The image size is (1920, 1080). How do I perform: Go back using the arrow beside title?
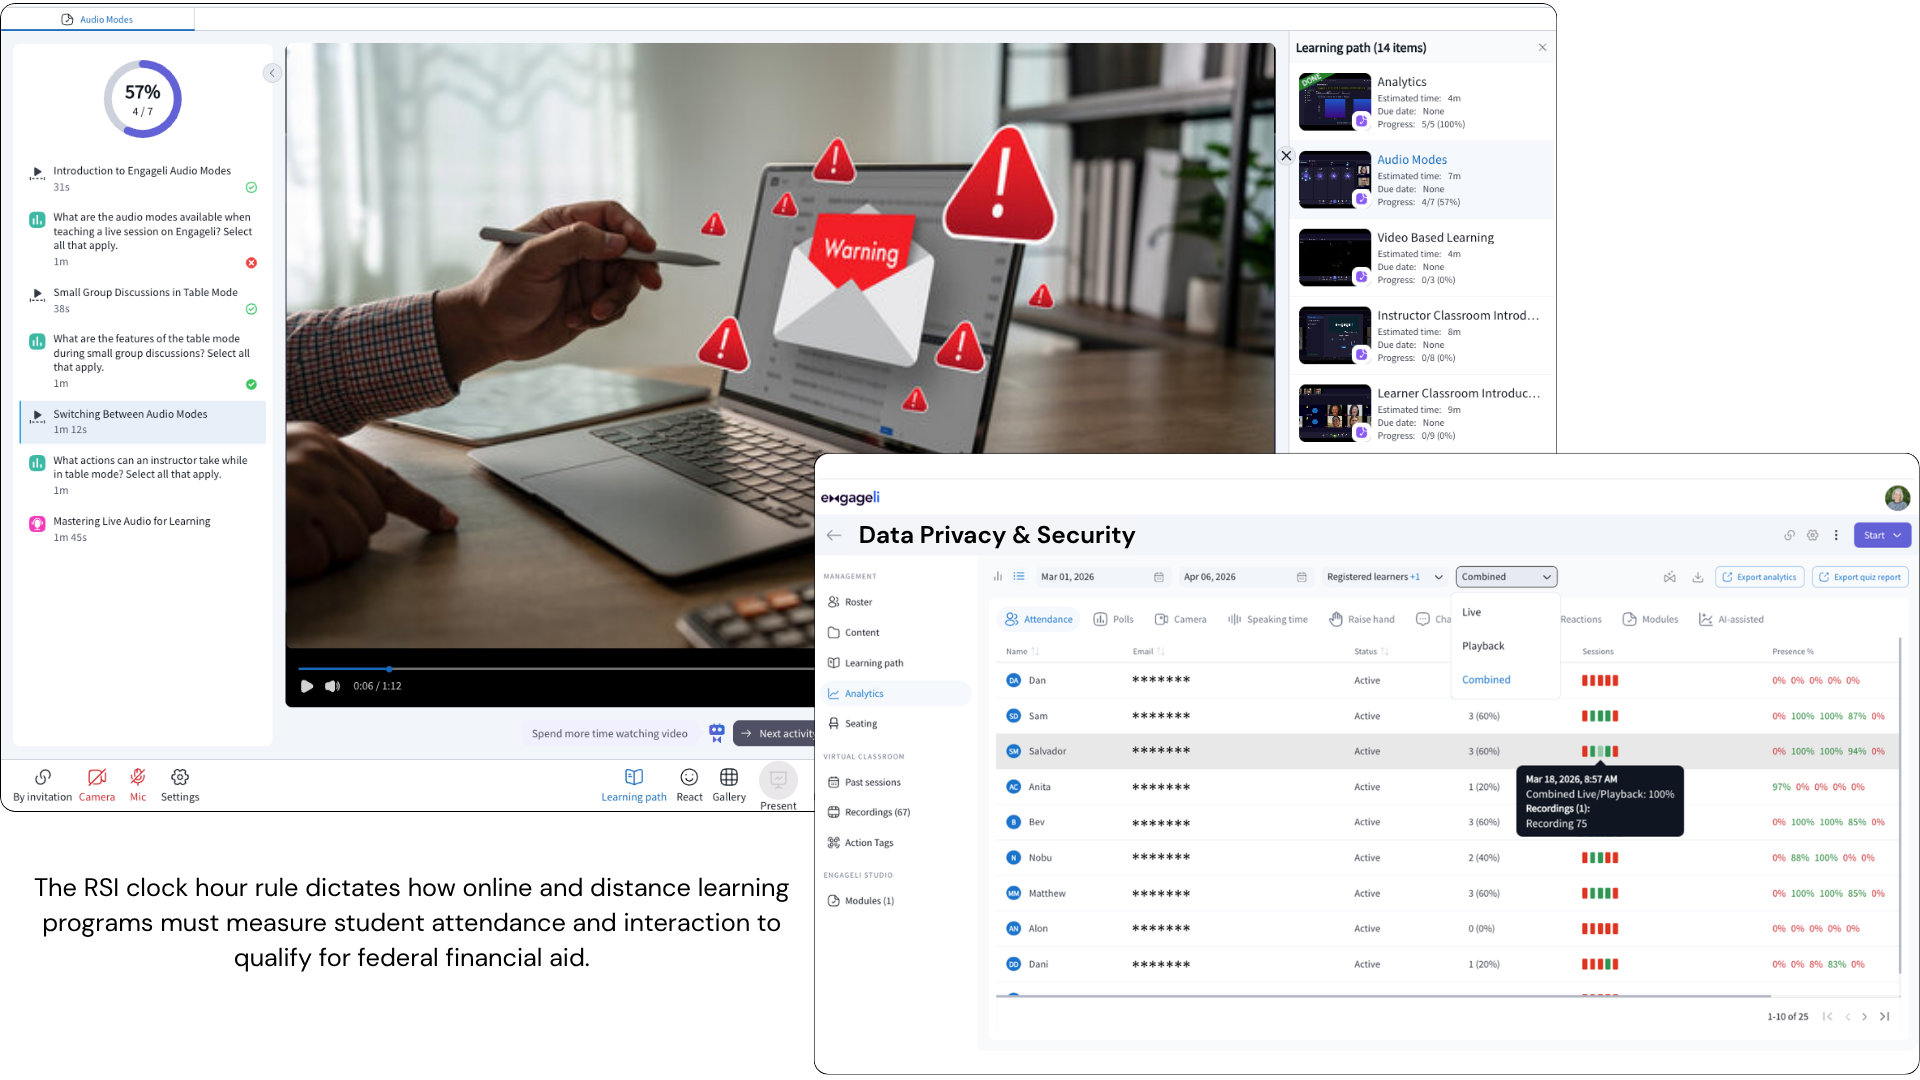pos(834,535)
